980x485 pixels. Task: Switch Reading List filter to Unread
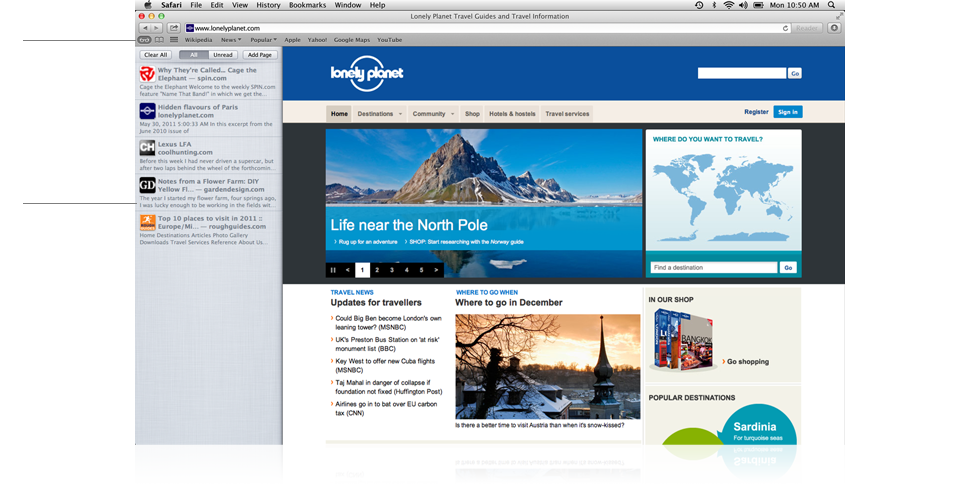click(x=222, y=55)
